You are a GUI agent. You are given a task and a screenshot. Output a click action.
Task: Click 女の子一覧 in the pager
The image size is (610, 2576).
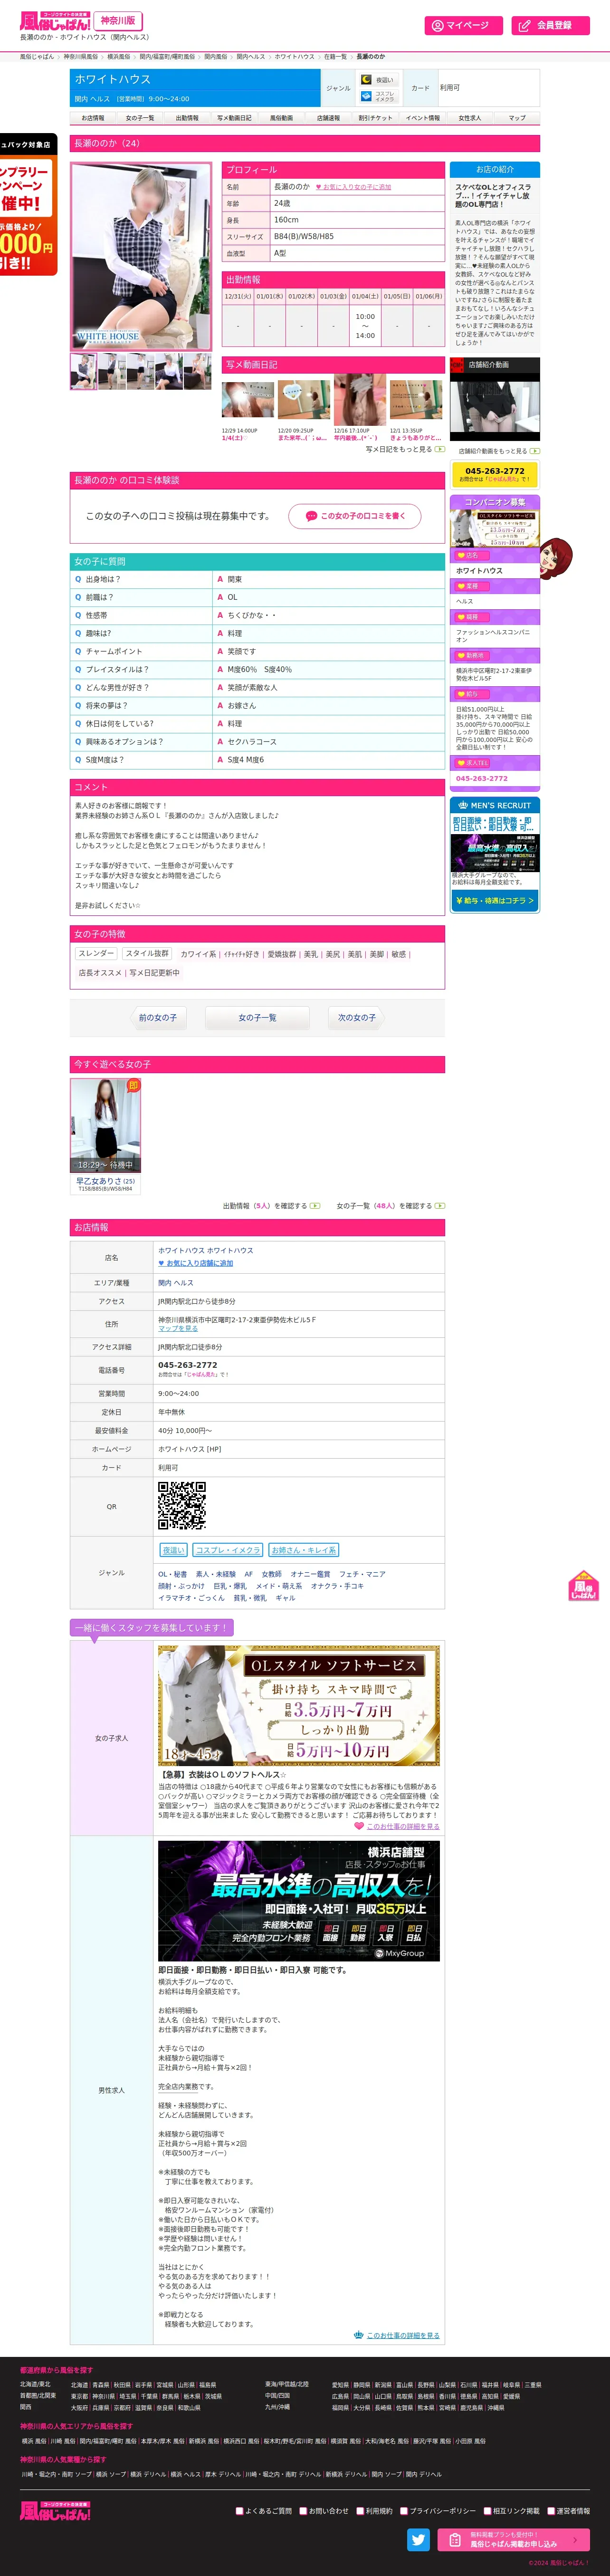(257, 1018)
